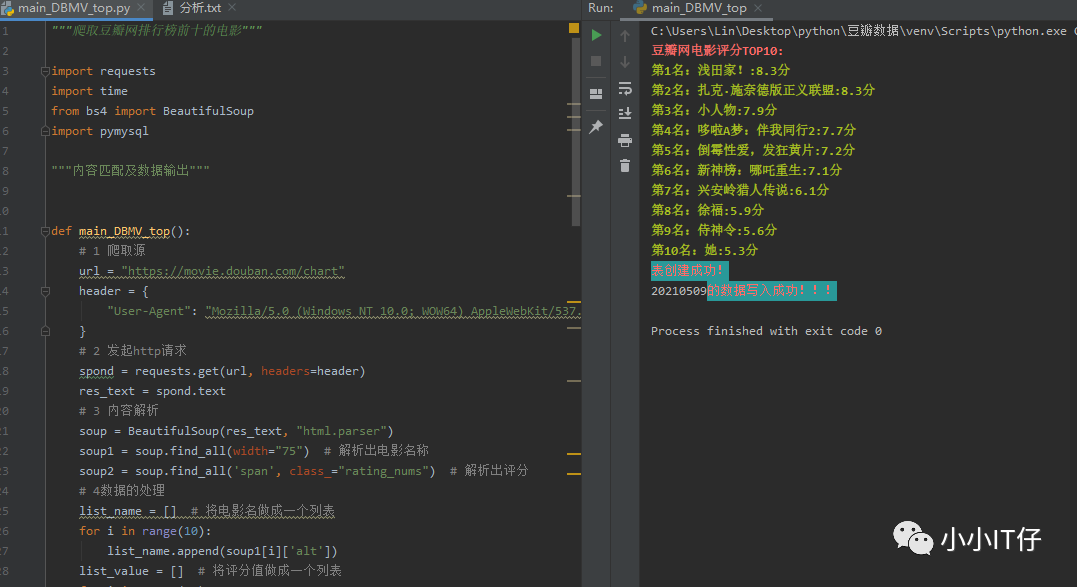The width and height of the screenshot is (1077, 587).
Task: Click text file icon on 分析.txt tab
Action: click(x=168, y=8)
